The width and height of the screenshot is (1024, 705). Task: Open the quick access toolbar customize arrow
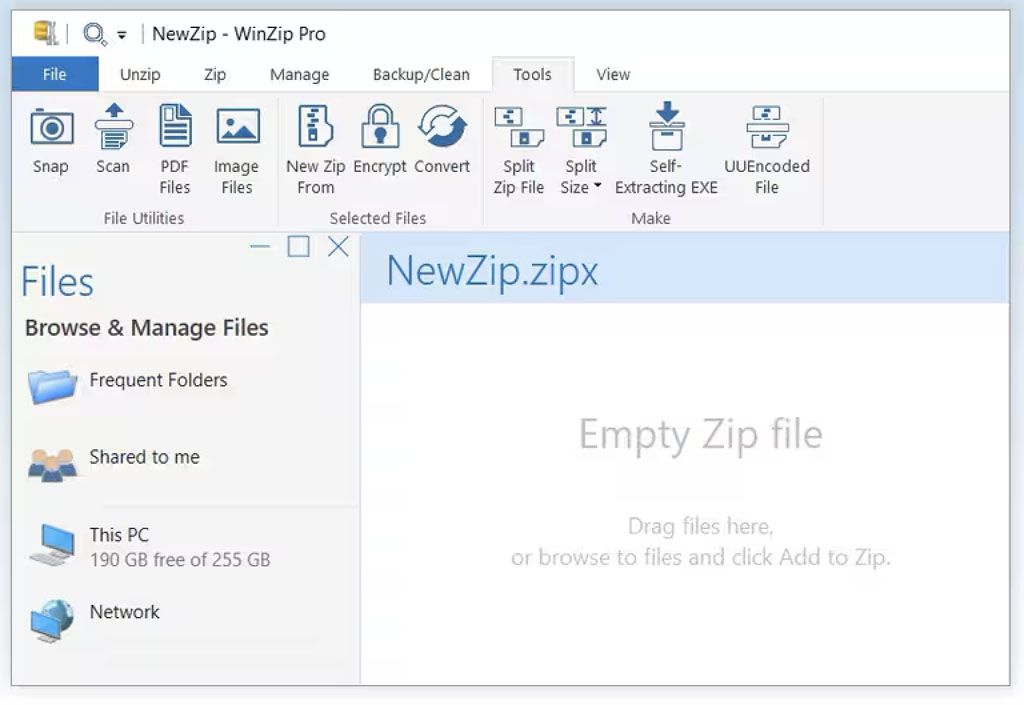121,35
